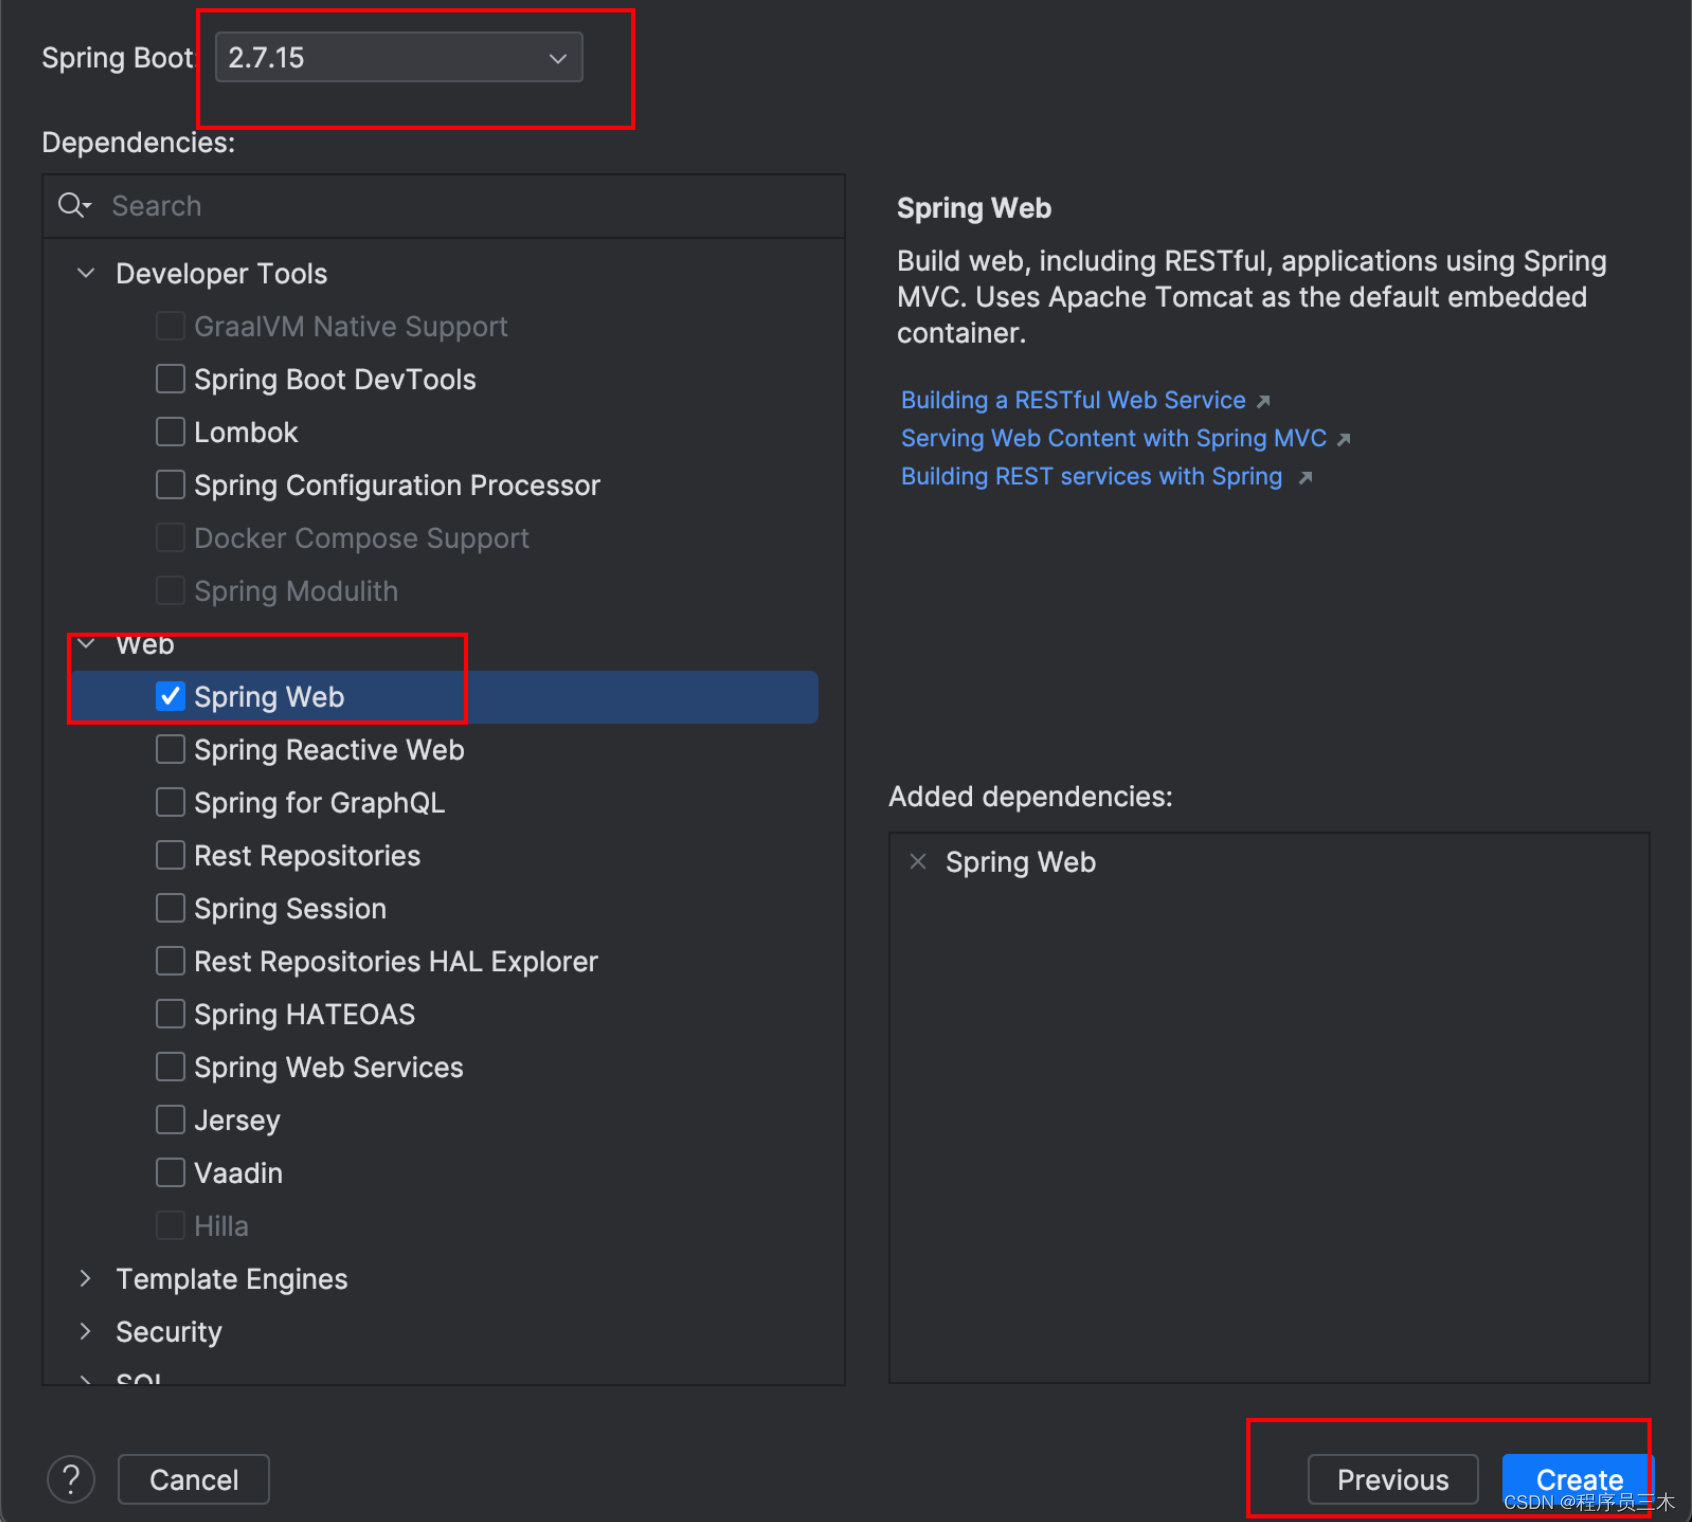
Task: Check Spring Reactive Web
Action: click(171, 749)
